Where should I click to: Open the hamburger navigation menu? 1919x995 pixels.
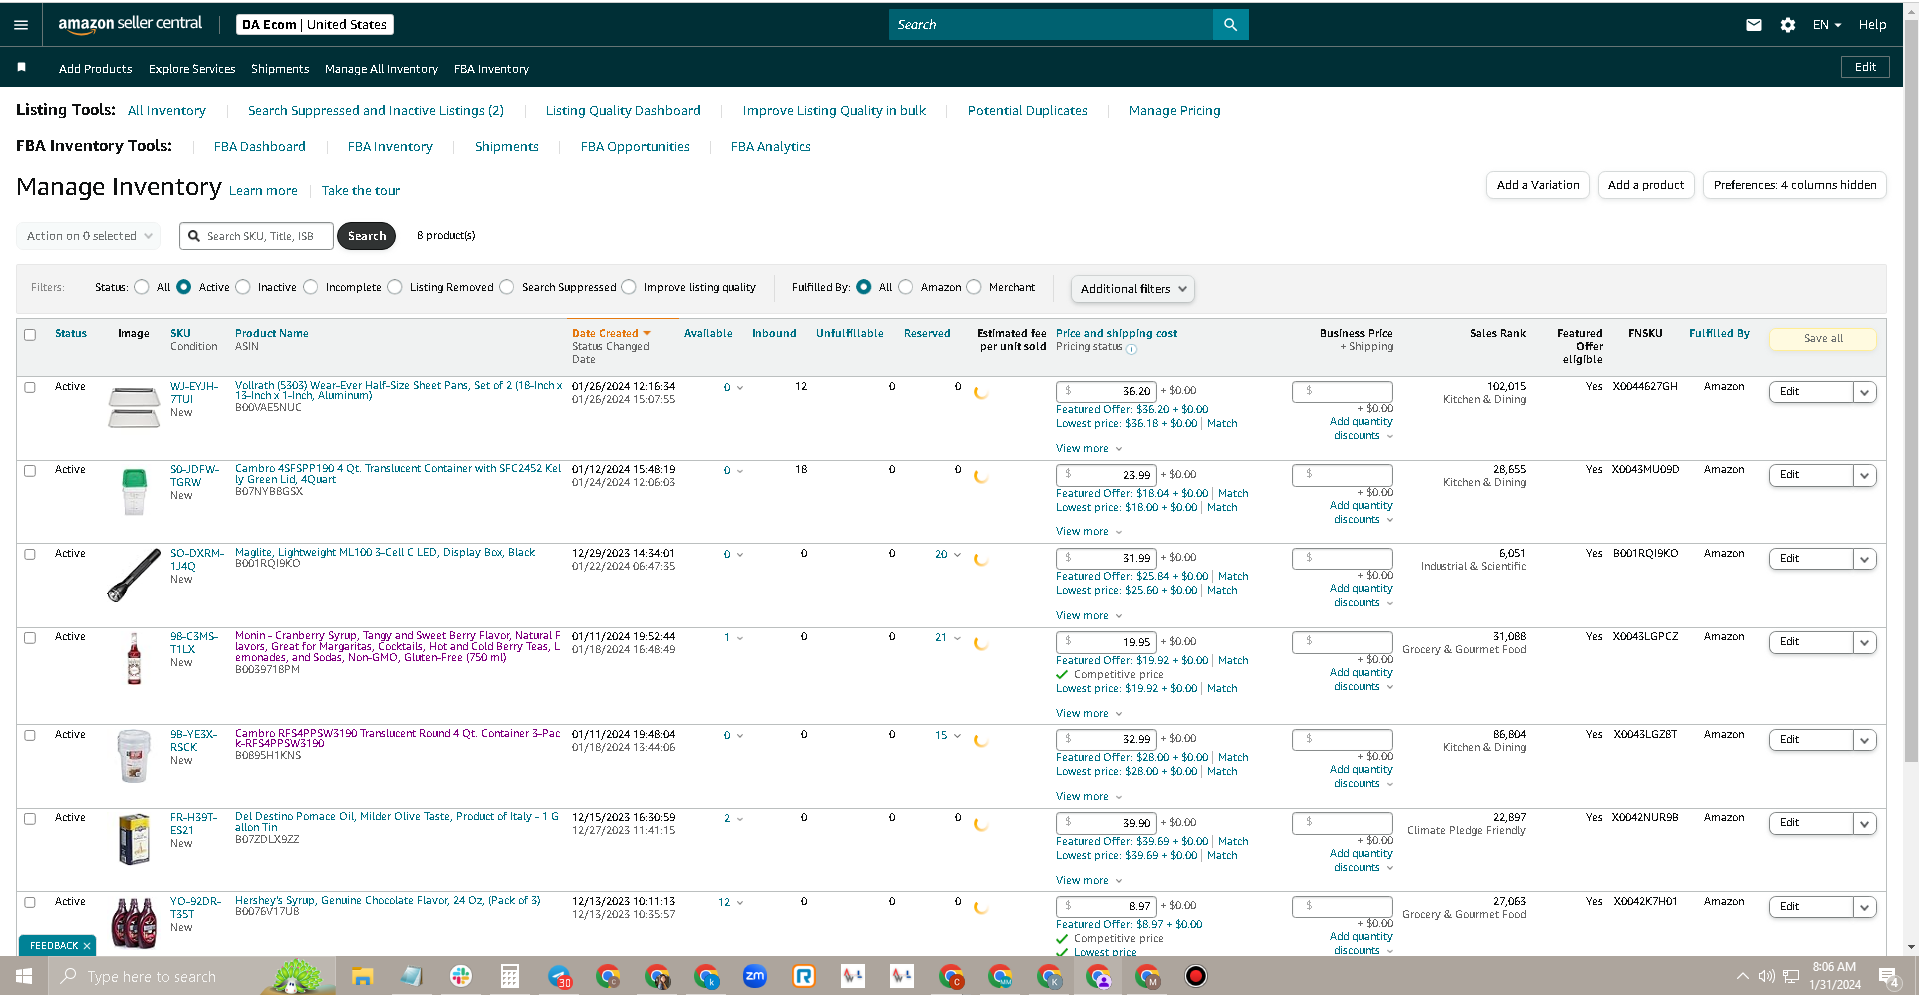coord(21,25)
